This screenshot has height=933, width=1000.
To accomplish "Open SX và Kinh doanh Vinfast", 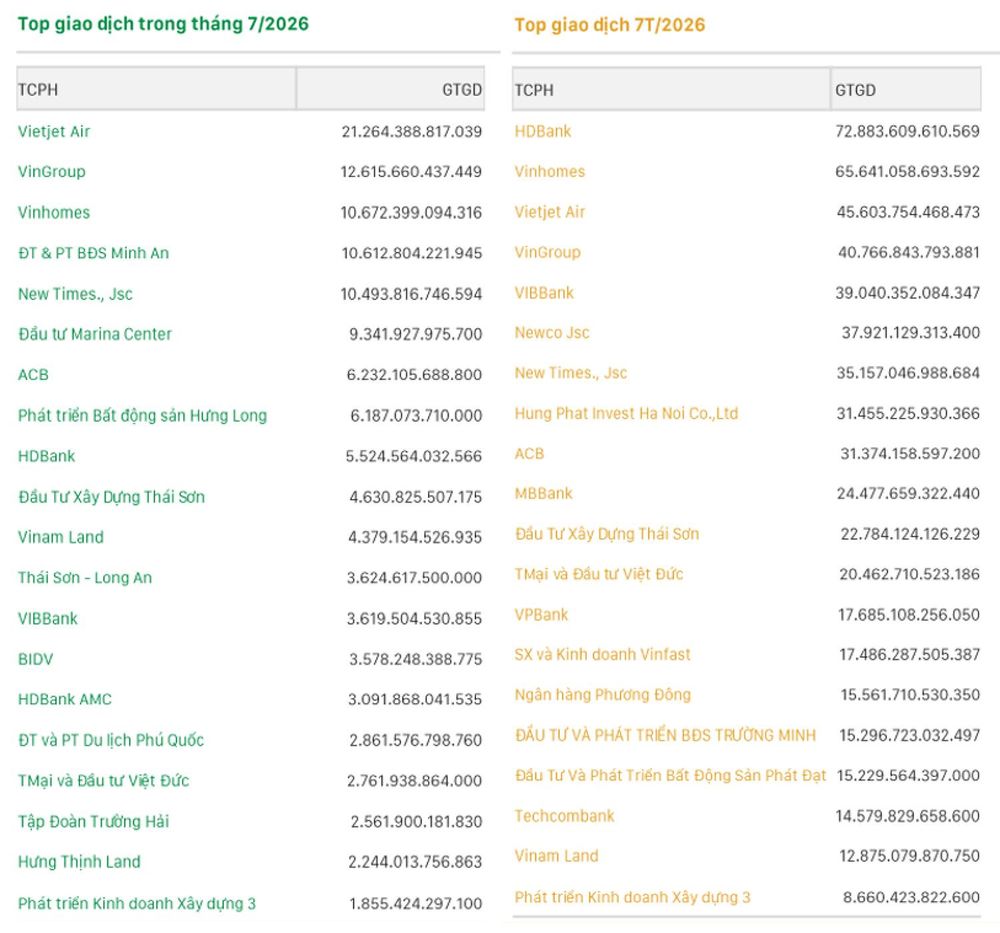I will (603, 654).
